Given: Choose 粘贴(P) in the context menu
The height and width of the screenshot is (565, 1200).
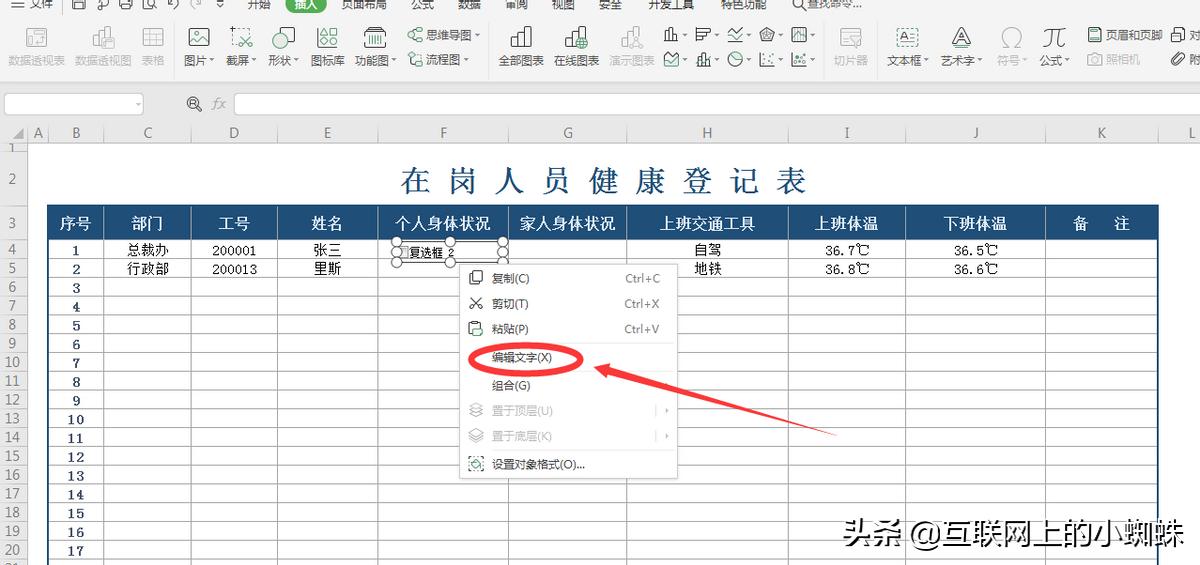Looking at the screenshot, I should click(x=568, y=328).
